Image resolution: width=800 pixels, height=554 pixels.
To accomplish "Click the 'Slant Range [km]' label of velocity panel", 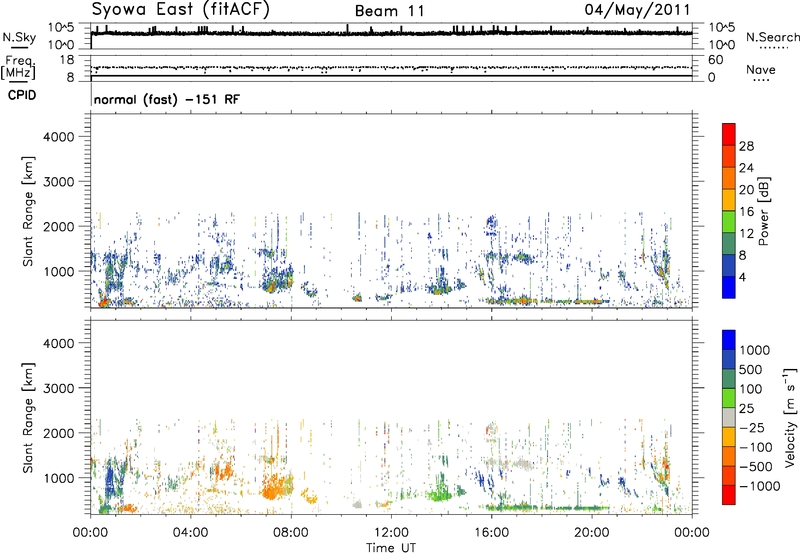I will pos(28,417).
